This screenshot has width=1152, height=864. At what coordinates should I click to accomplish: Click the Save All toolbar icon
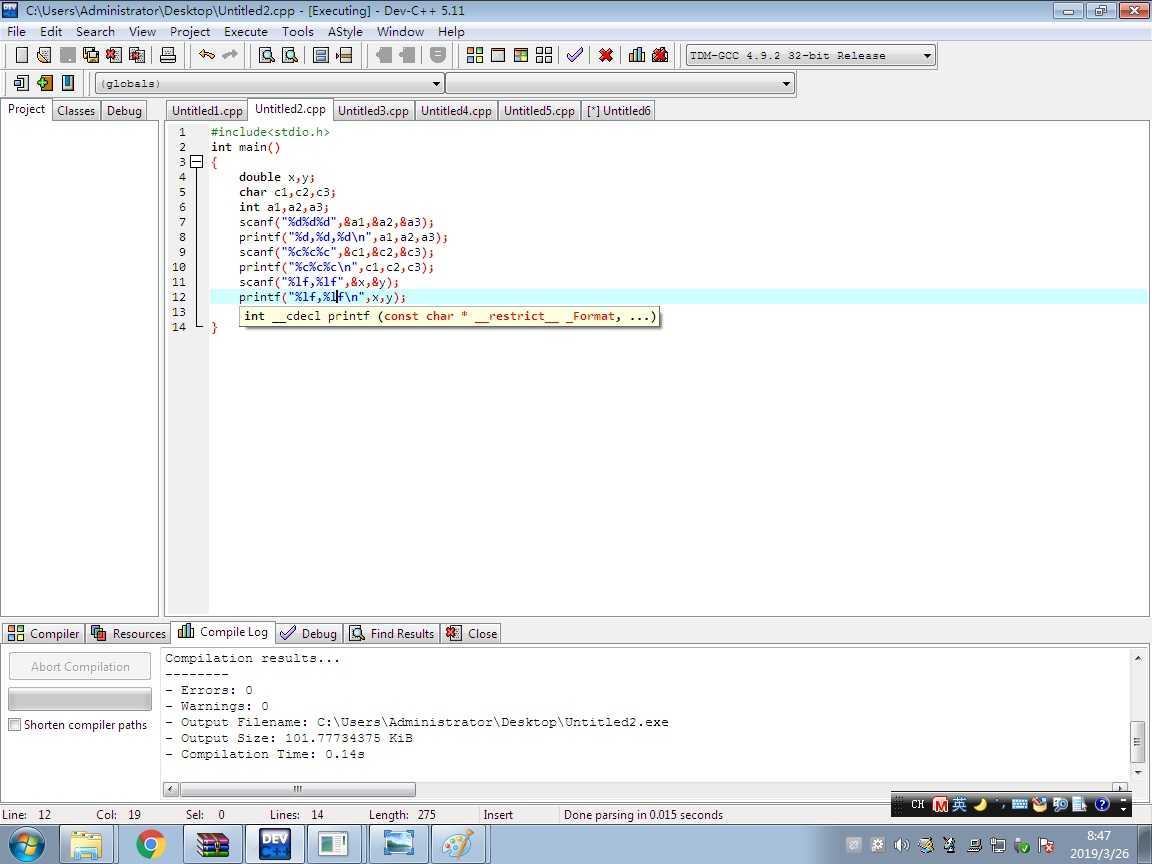[90, 55]
